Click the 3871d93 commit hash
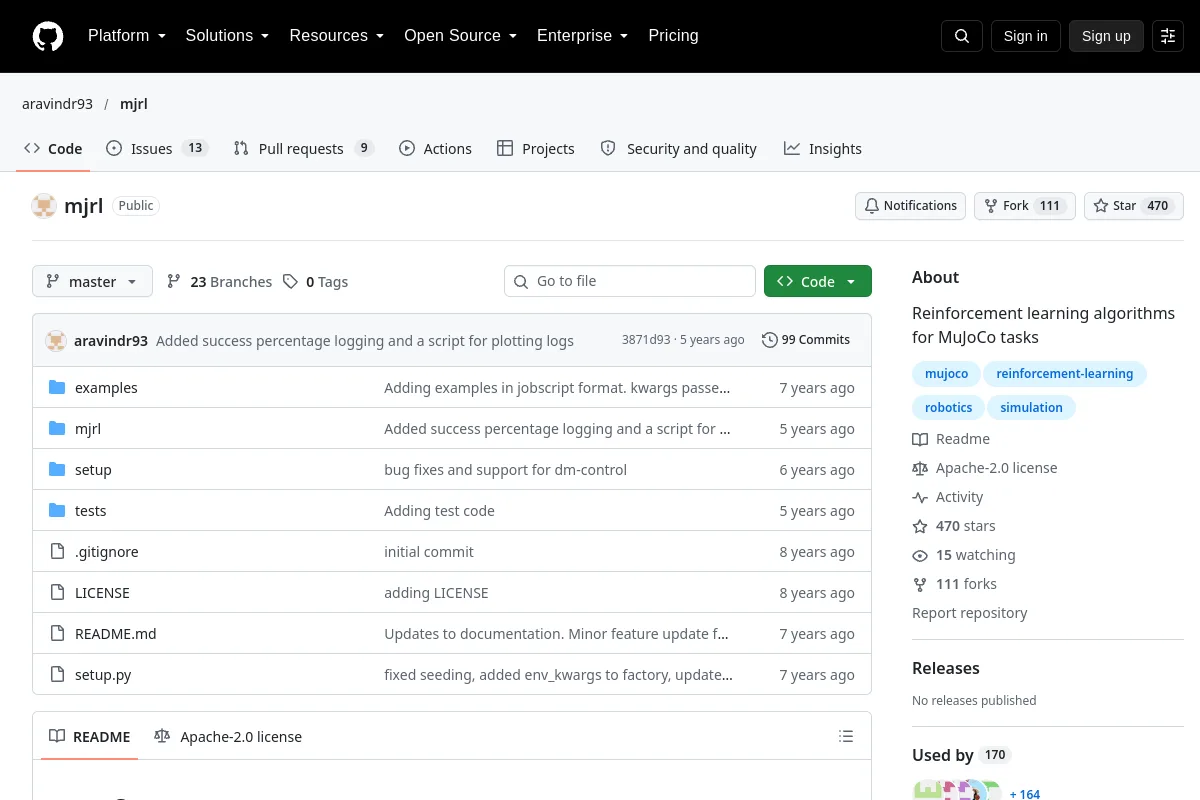The height and width of the screenshot is (800, 1200). click(x=646, y=340)
